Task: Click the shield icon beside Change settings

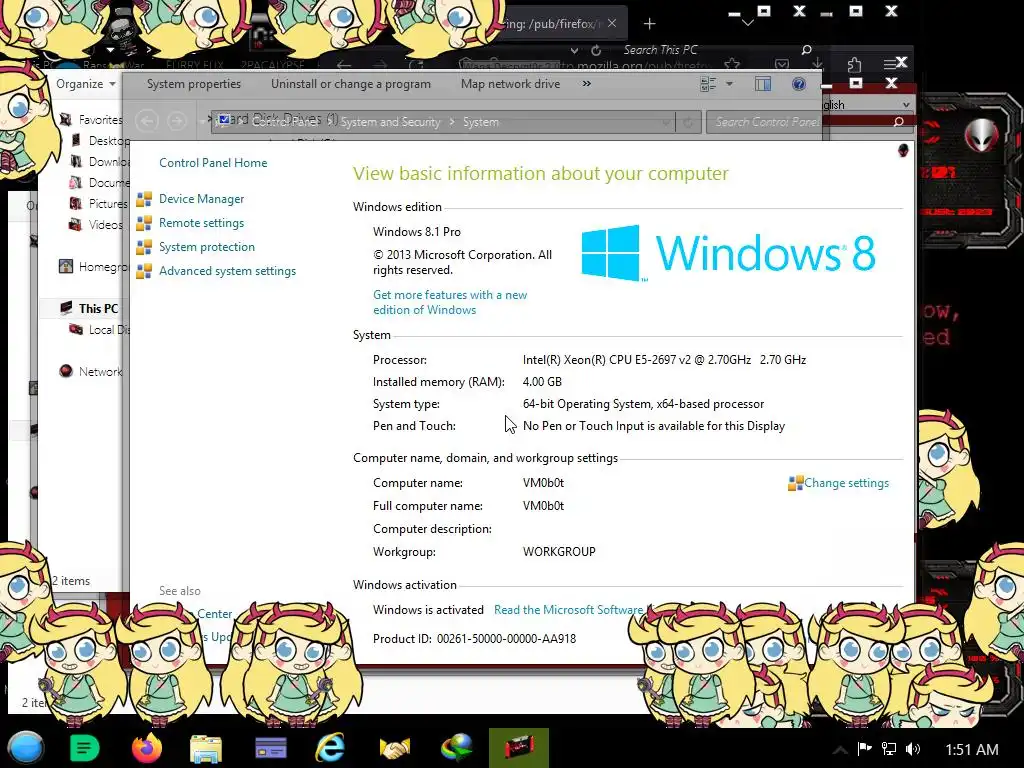Action: tap(795, 483)
